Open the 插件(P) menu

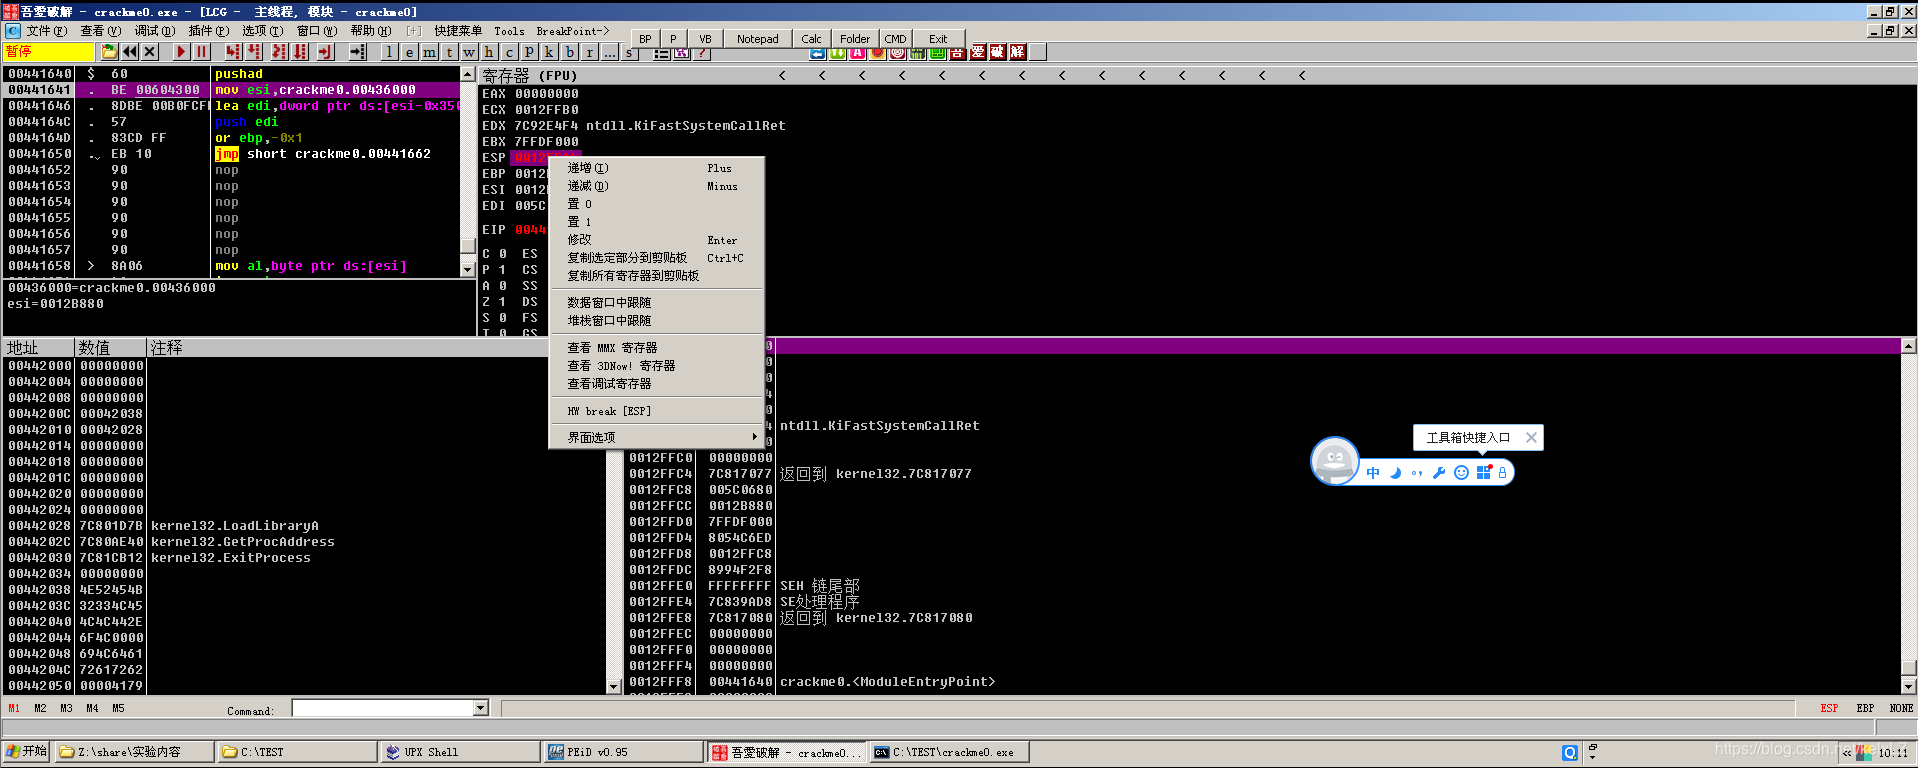(208, 31)
